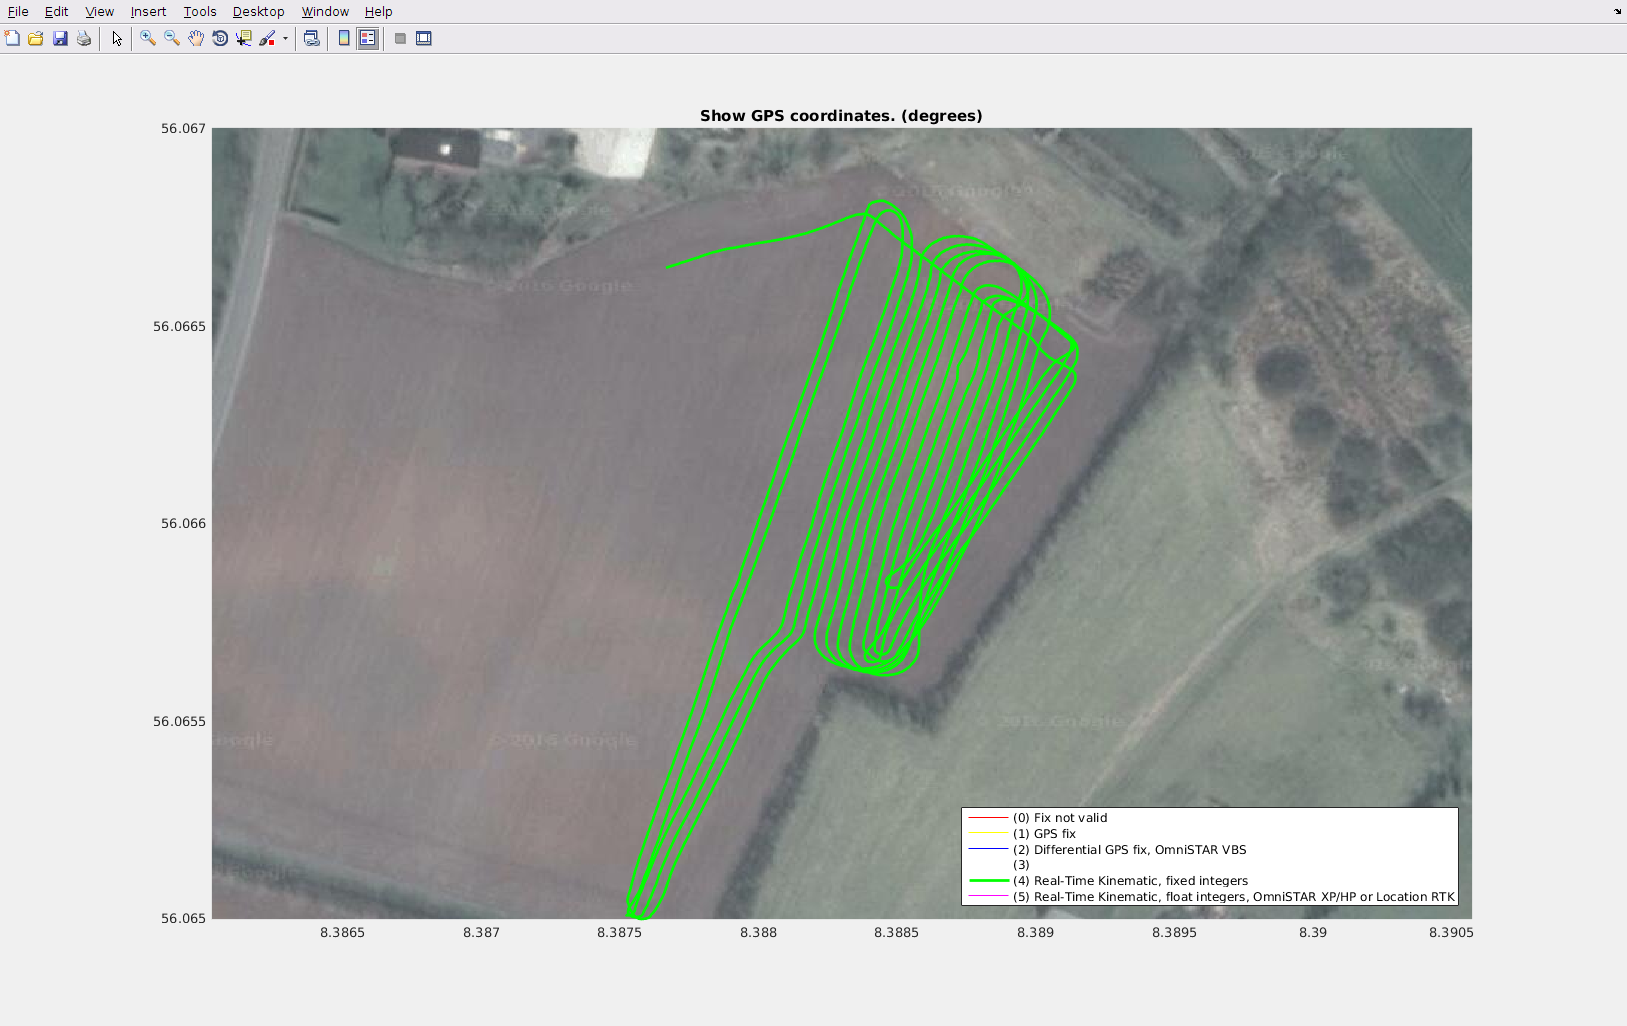Viewport: 1627px width, 1026px height.
Task: Click the Link Plot button
Action: 312,38
